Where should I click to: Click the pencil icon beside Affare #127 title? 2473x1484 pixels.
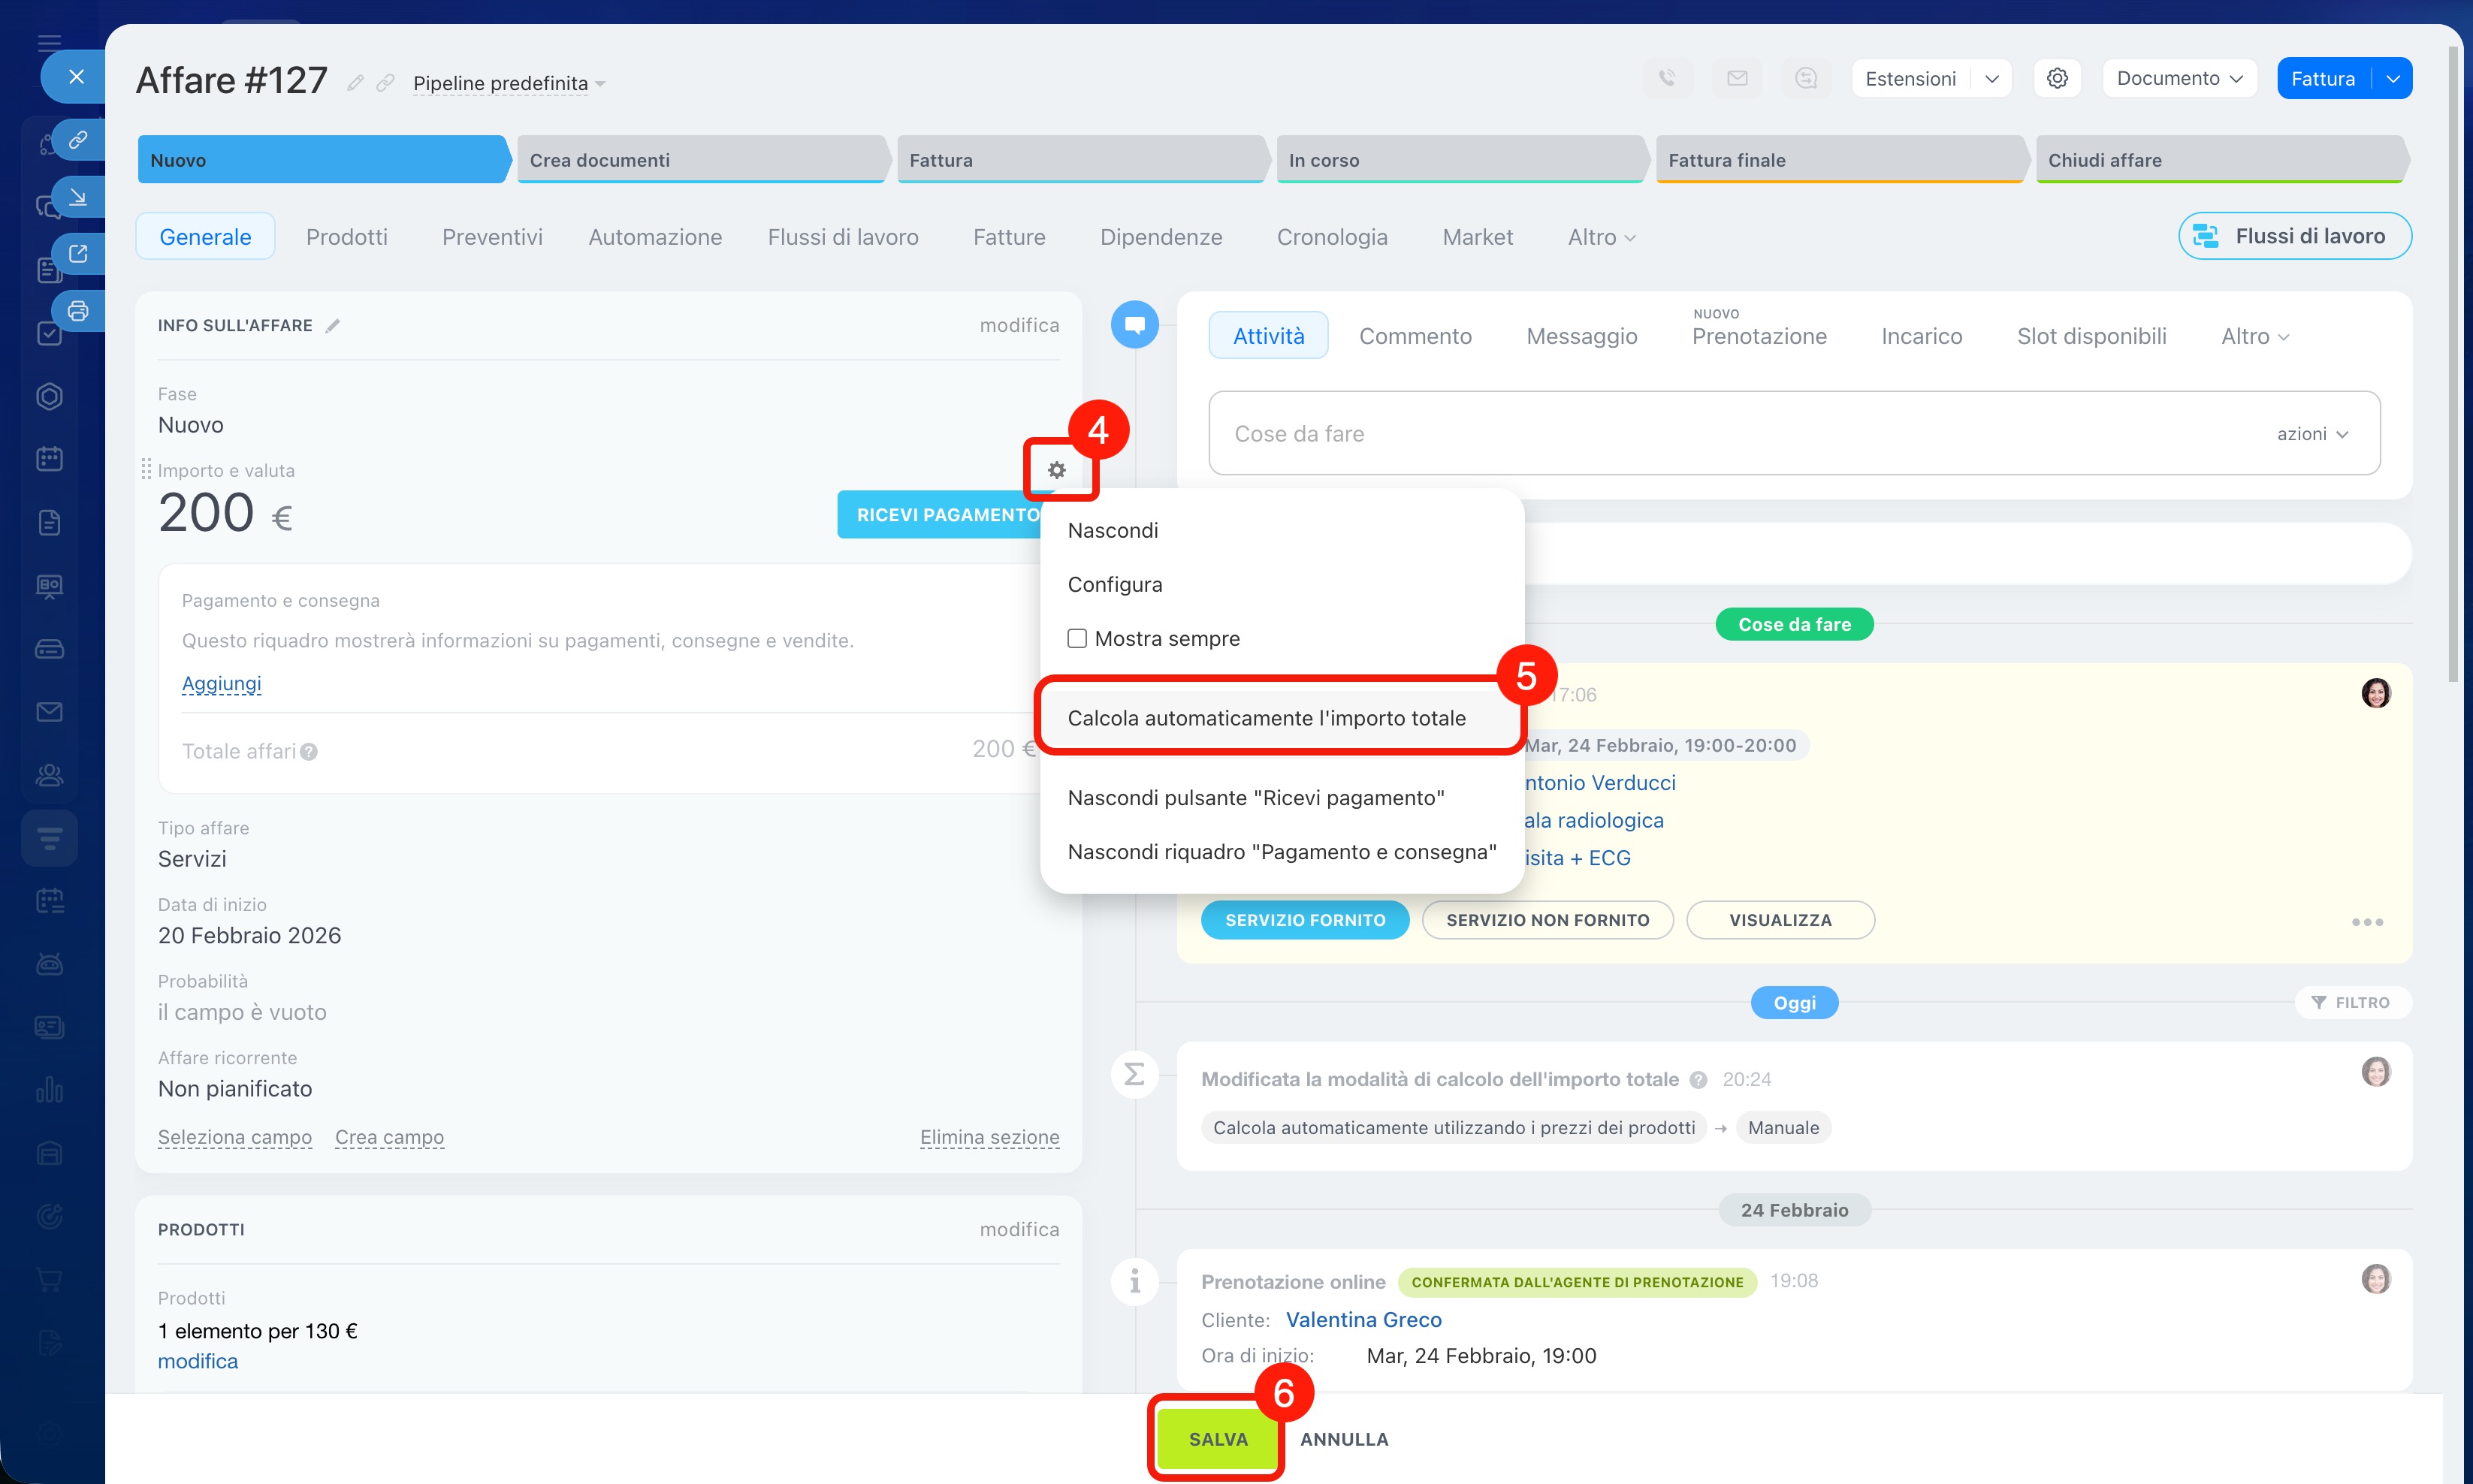pyautogui.click(x=355, y=83)
